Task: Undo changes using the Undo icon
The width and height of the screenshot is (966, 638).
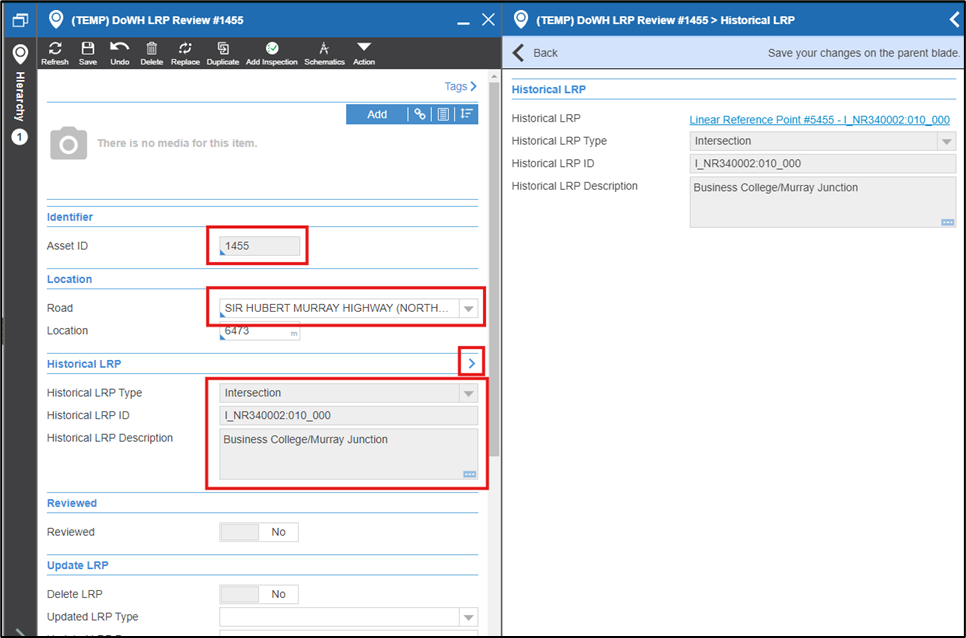Action: click(120, 53)
